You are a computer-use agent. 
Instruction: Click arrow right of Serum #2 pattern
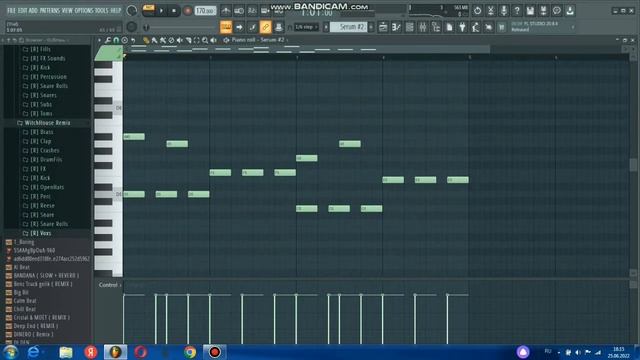click(x=371, y=27)
